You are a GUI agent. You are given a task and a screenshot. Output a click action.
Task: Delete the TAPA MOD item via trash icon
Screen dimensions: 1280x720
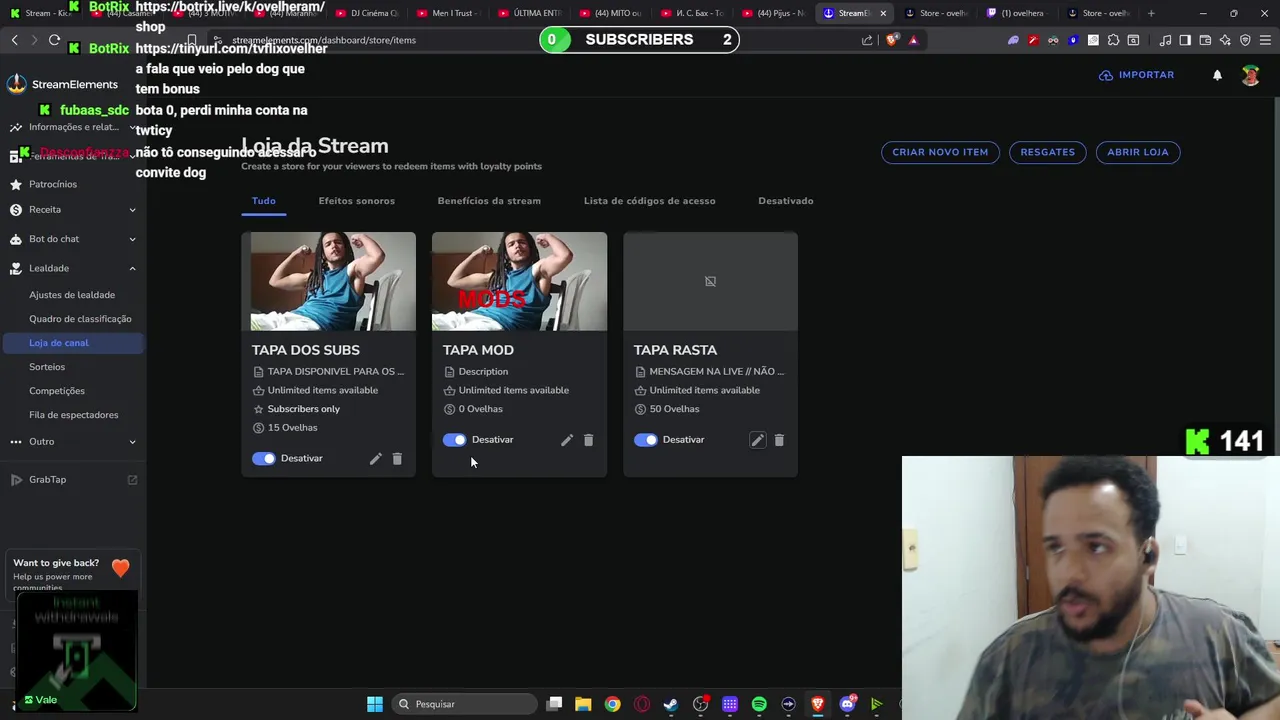[588, 440]
